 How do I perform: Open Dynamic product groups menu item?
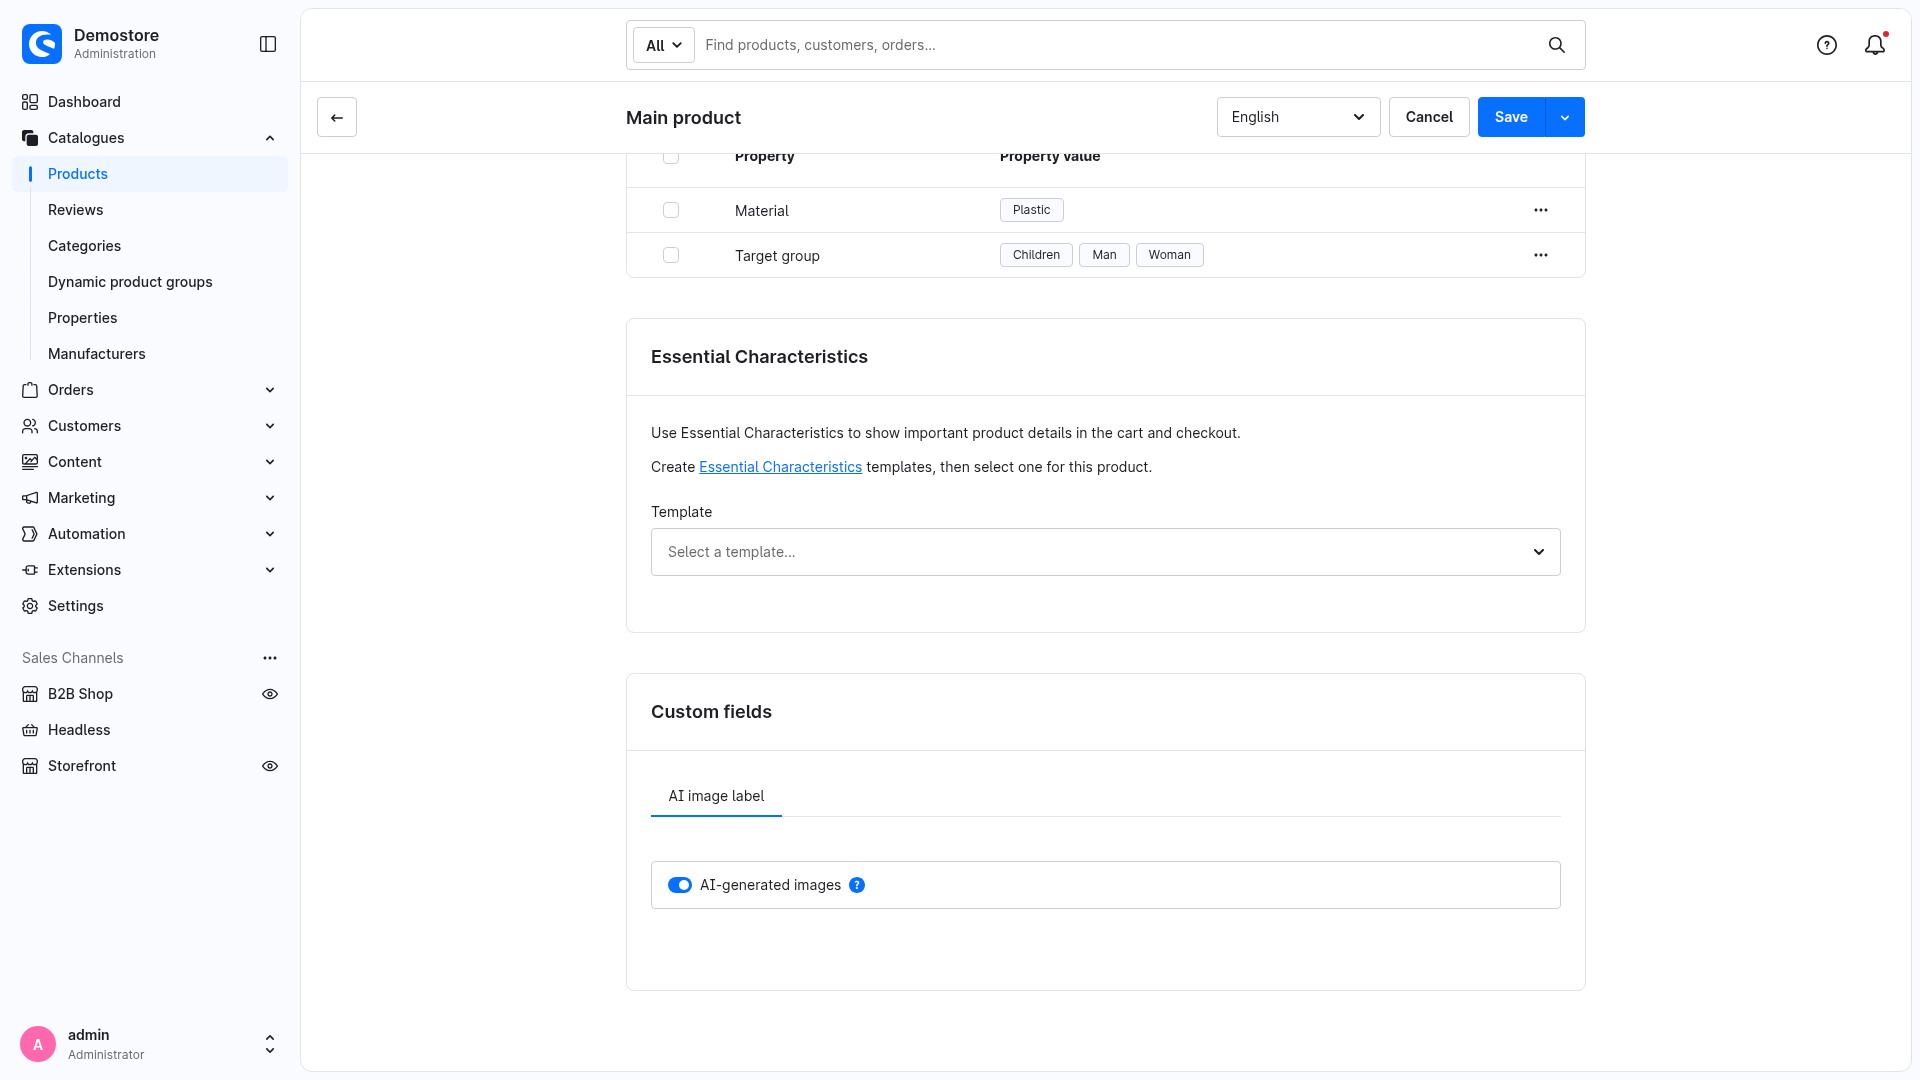[130, 282]
